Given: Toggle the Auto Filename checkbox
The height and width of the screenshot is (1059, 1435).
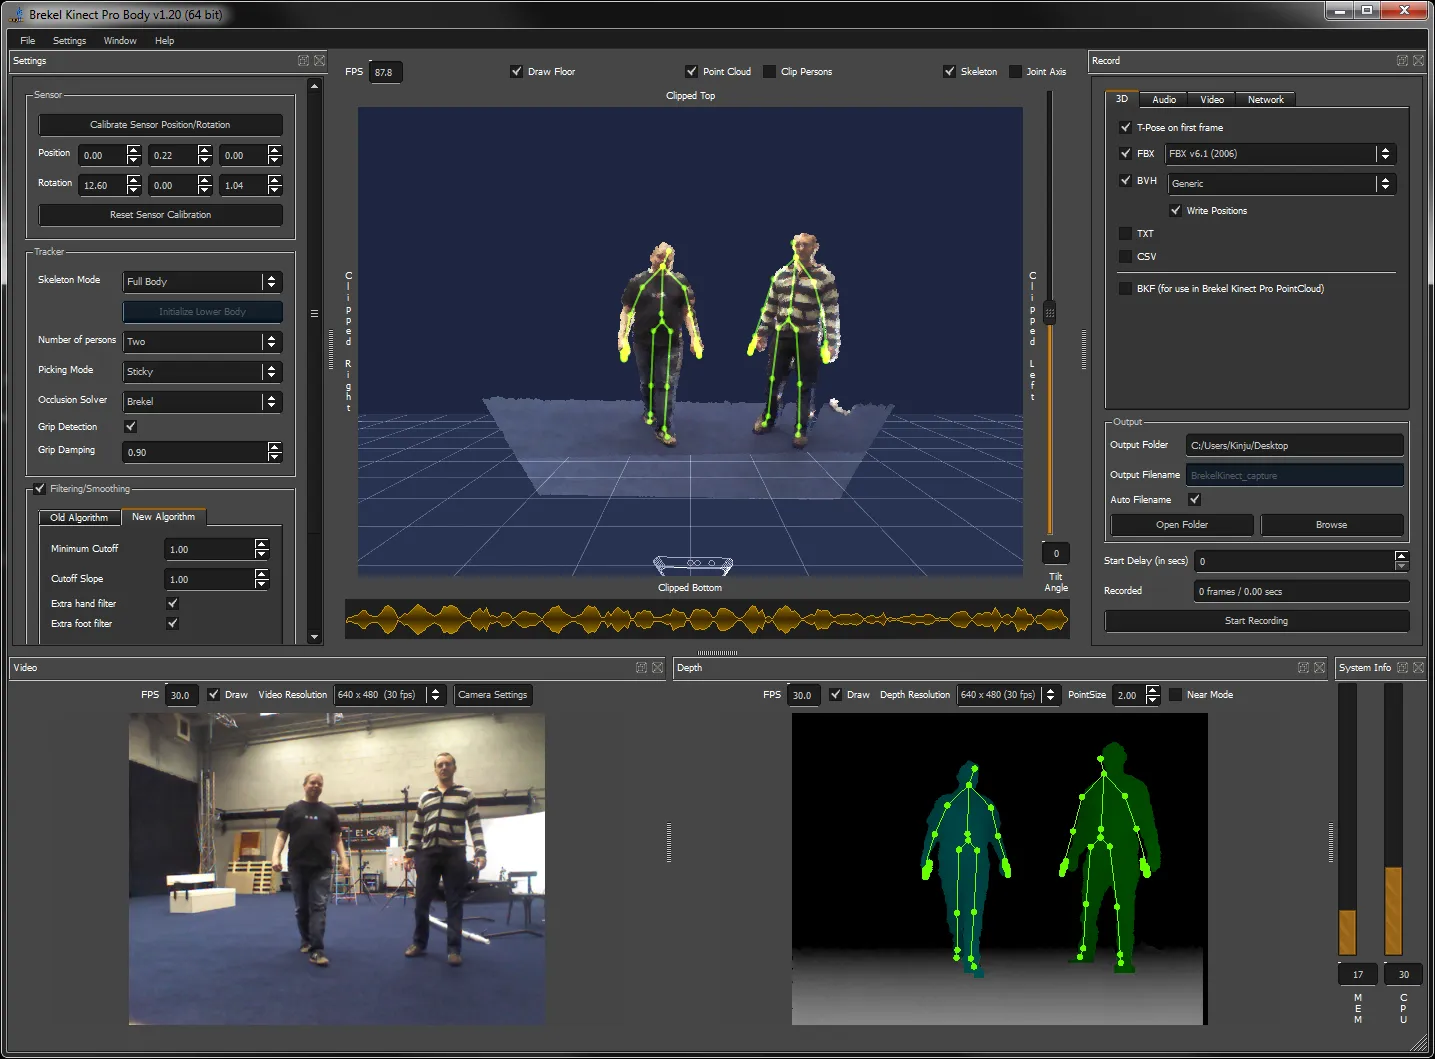Looking at the screenshot, I should [1194, 499].
